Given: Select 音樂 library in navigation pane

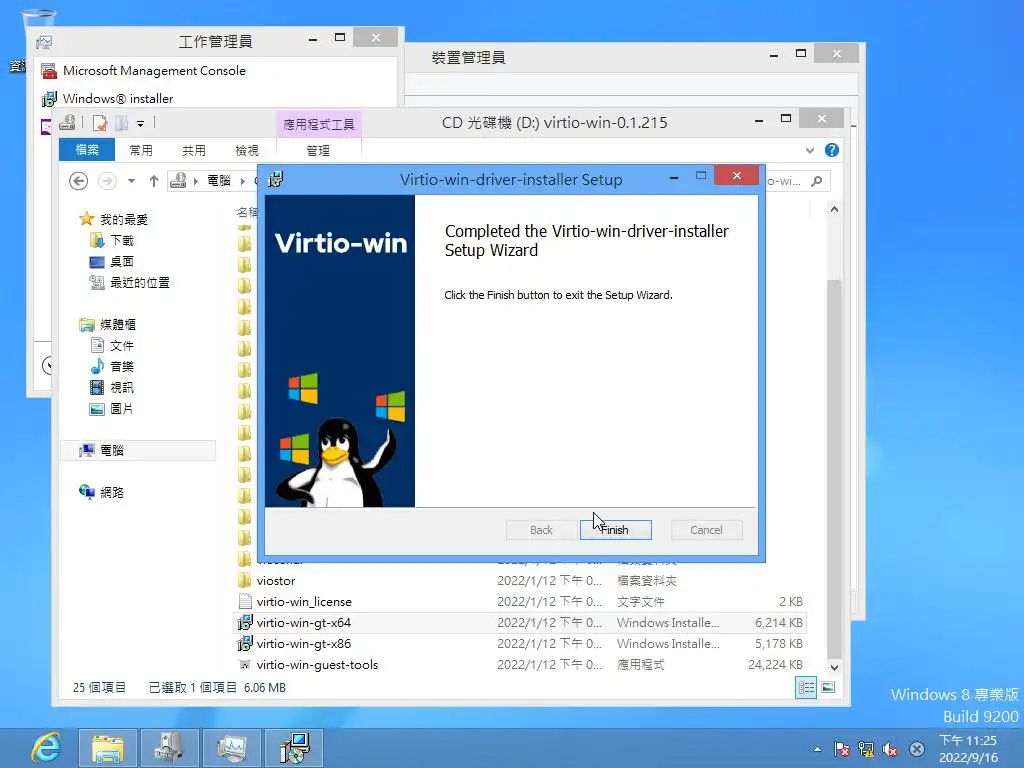Looking at the screenshot, I should click(x=121, y=366).
